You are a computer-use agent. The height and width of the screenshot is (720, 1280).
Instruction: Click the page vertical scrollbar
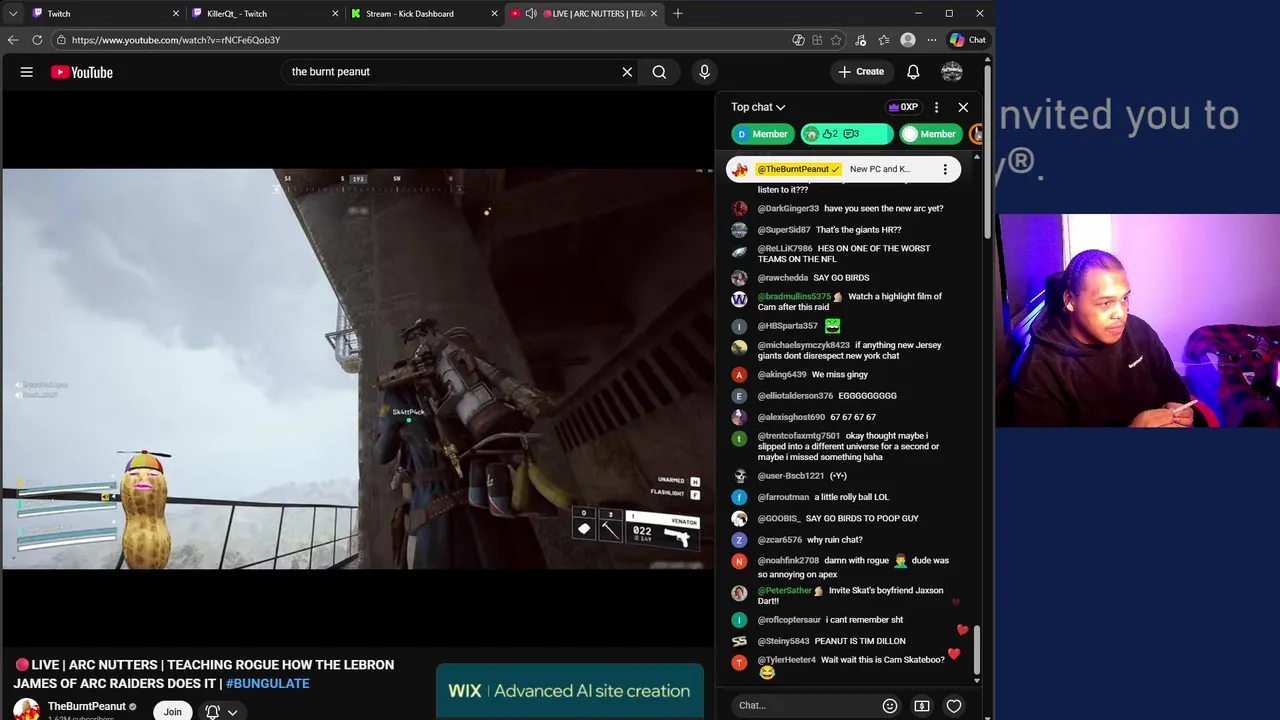(x=988, y=150)
